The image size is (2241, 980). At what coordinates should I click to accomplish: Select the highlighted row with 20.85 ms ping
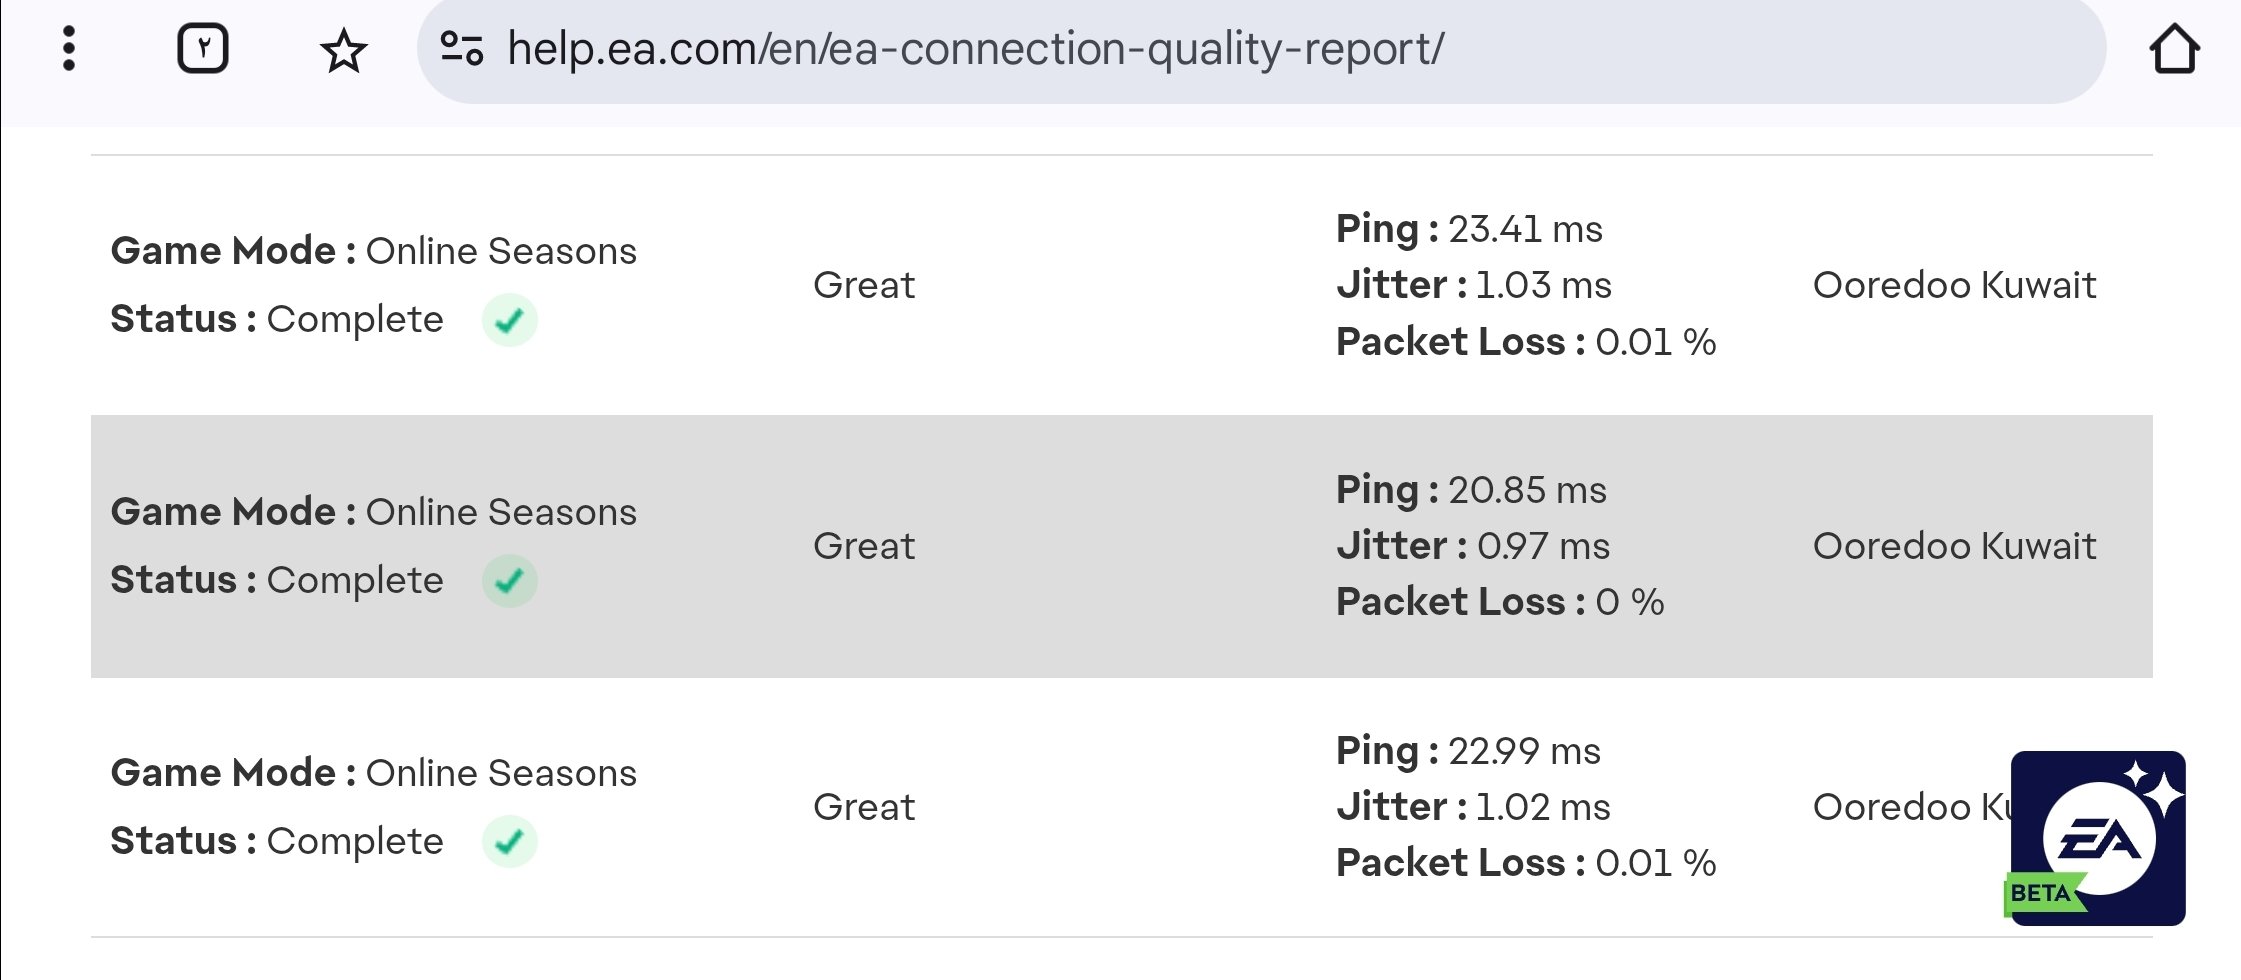pyautogui.click(x=1120, y=546)
